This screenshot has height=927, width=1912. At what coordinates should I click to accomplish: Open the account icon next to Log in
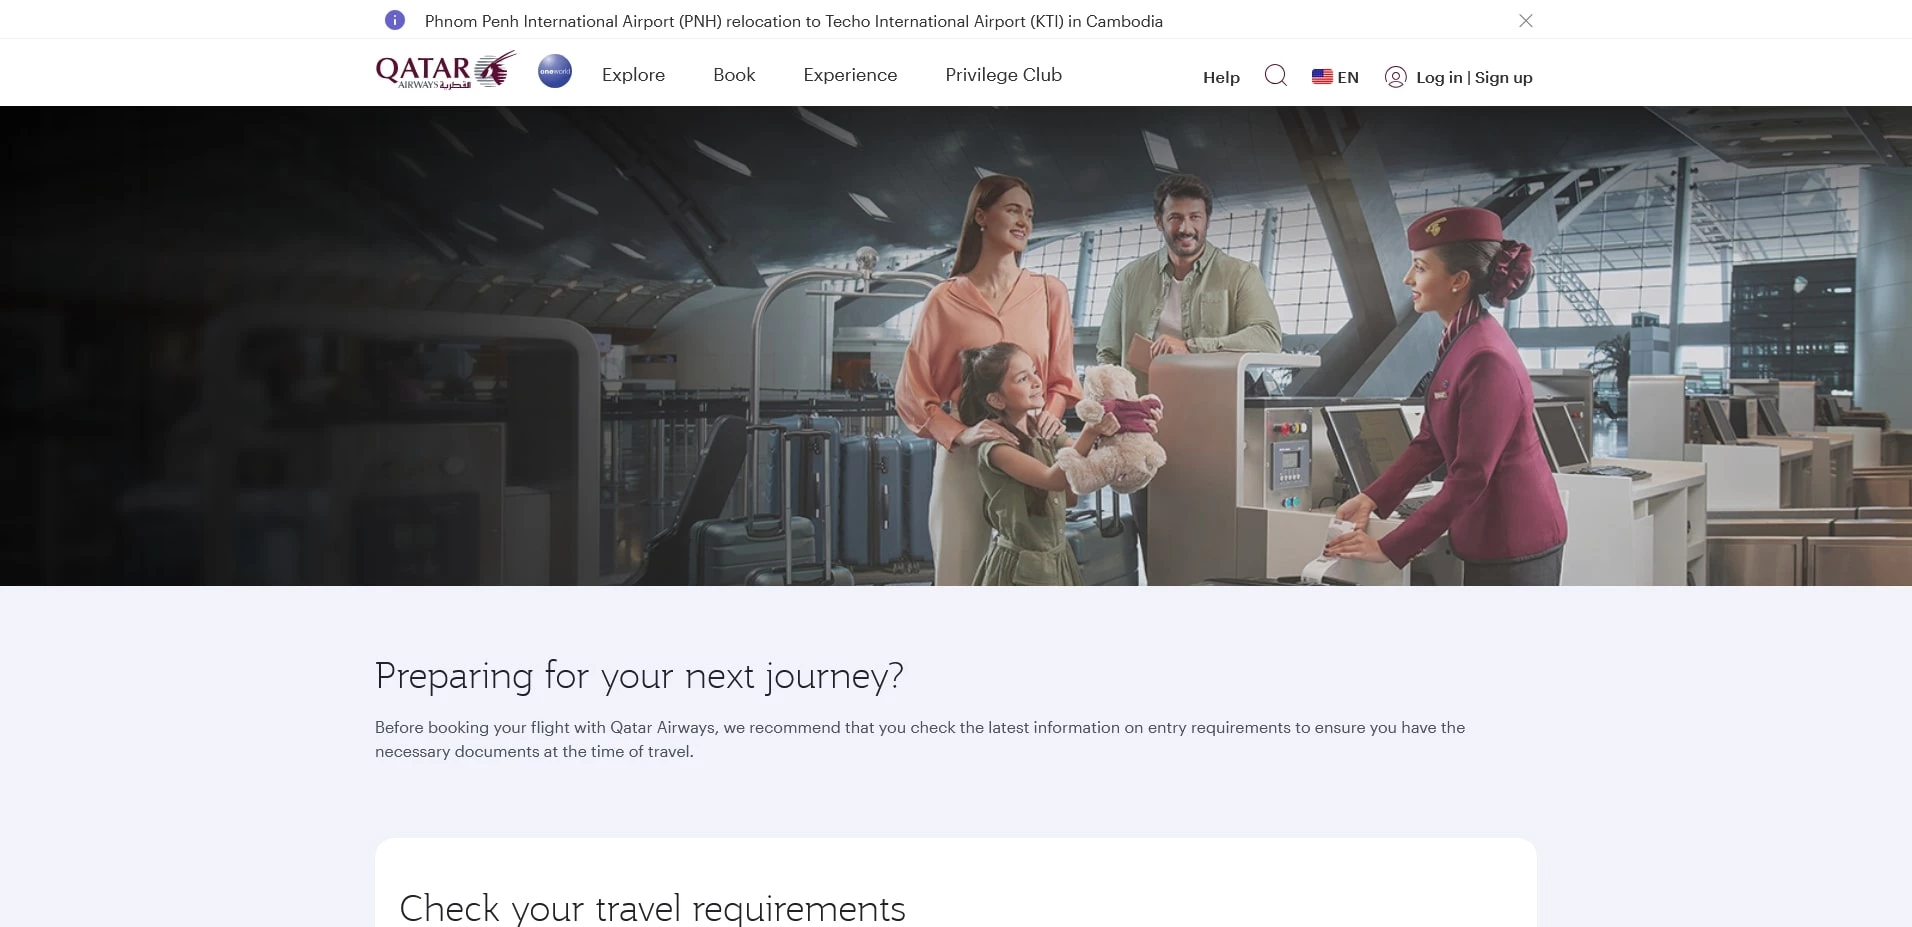[1396, 76]
